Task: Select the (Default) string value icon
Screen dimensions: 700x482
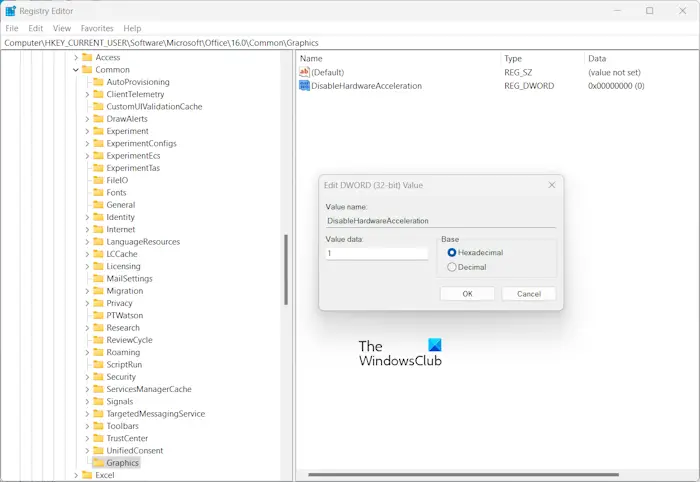Action: (304, 72)
